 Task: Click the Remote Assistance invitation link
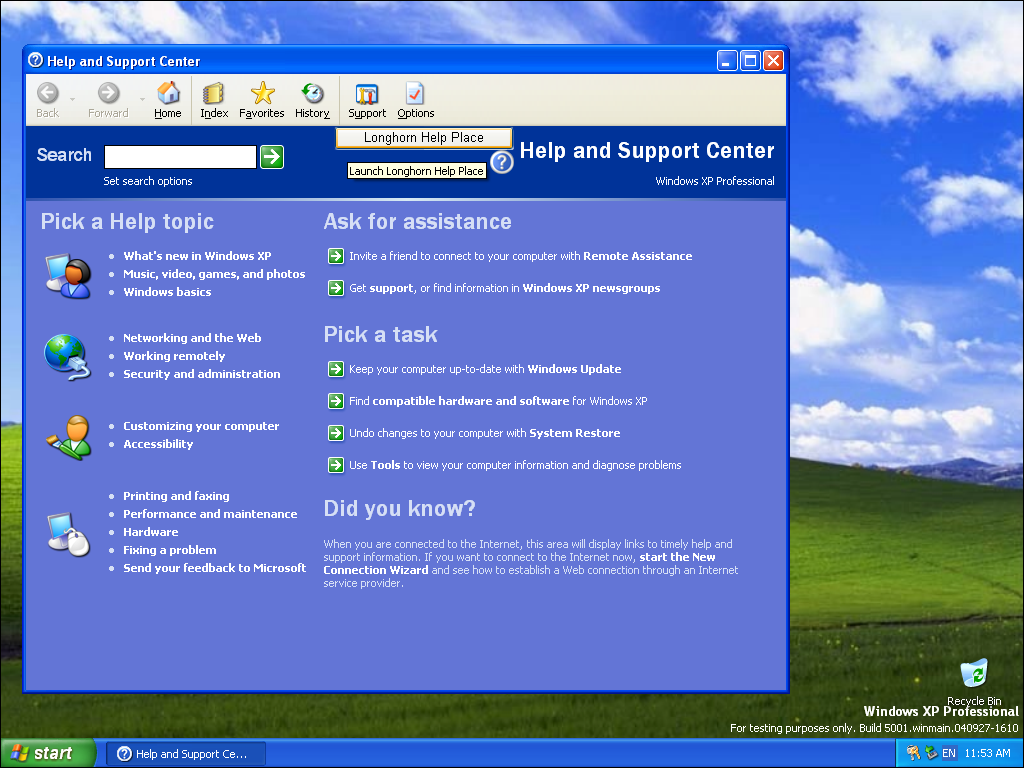tap(520, 256)
